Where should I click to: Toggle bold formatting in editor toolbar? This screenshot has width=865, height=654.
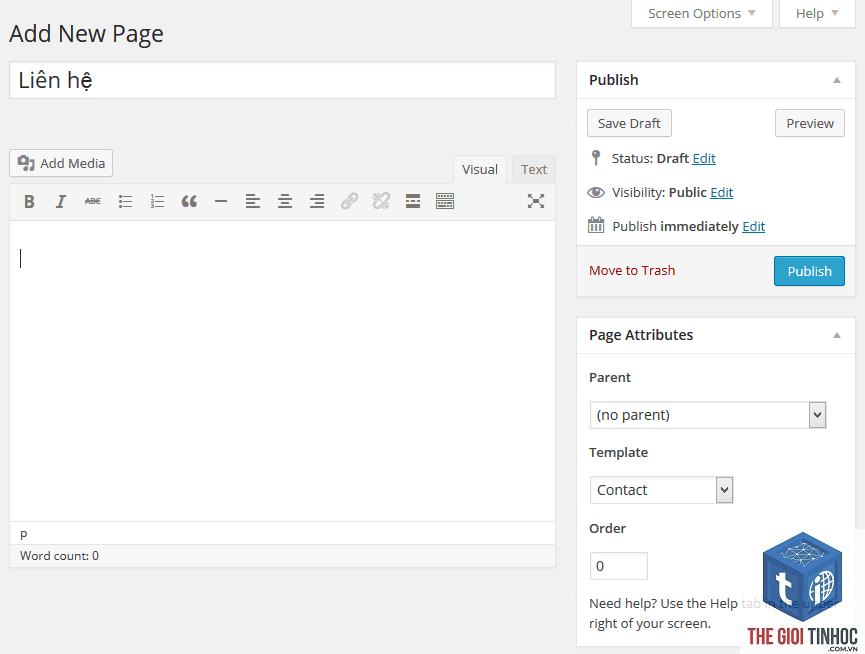29,201
